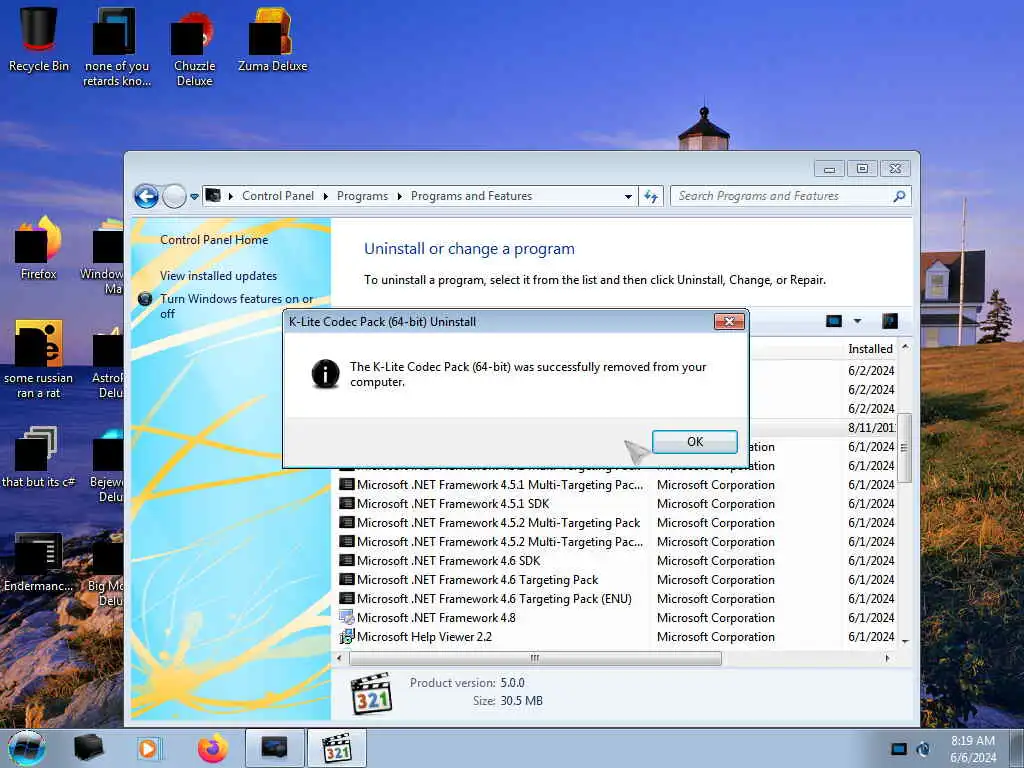Click the .NET Framework 4.8 row icon

(x=346, y=617)
